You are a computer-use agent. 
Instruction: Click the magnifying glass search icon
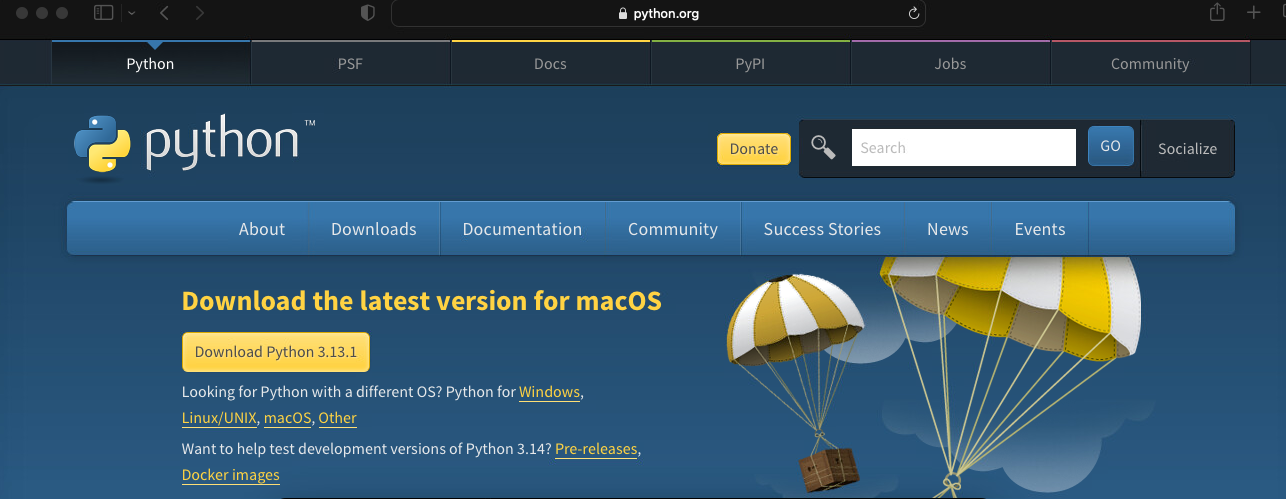(823, 148)
